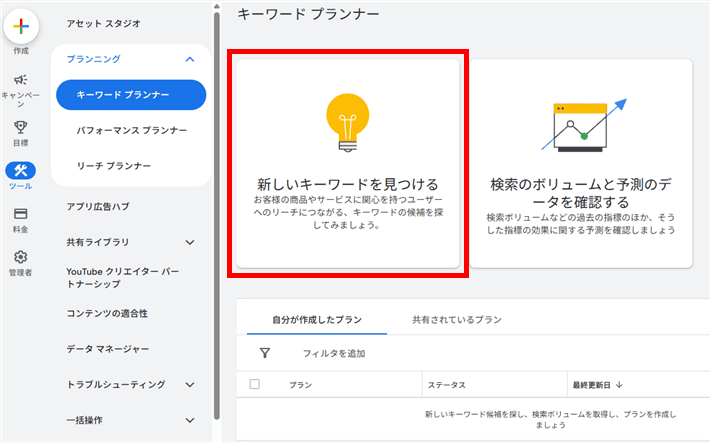Click 新しいキーワードを見つける card
The width and height of the screenshot is (710, 443).
[x=348, y=163]
